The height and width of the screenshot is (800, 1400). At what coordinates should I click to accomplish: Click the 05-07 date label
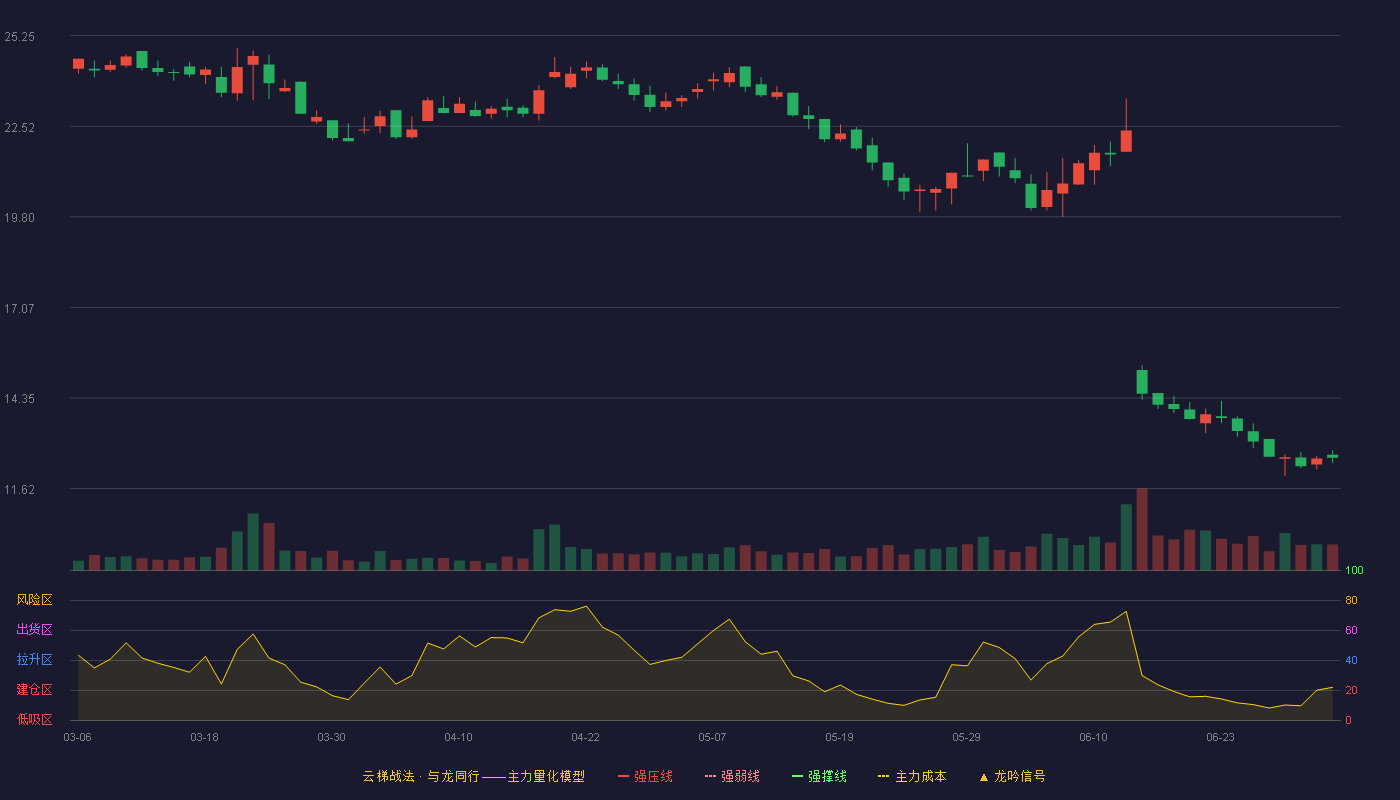(712, 737)
